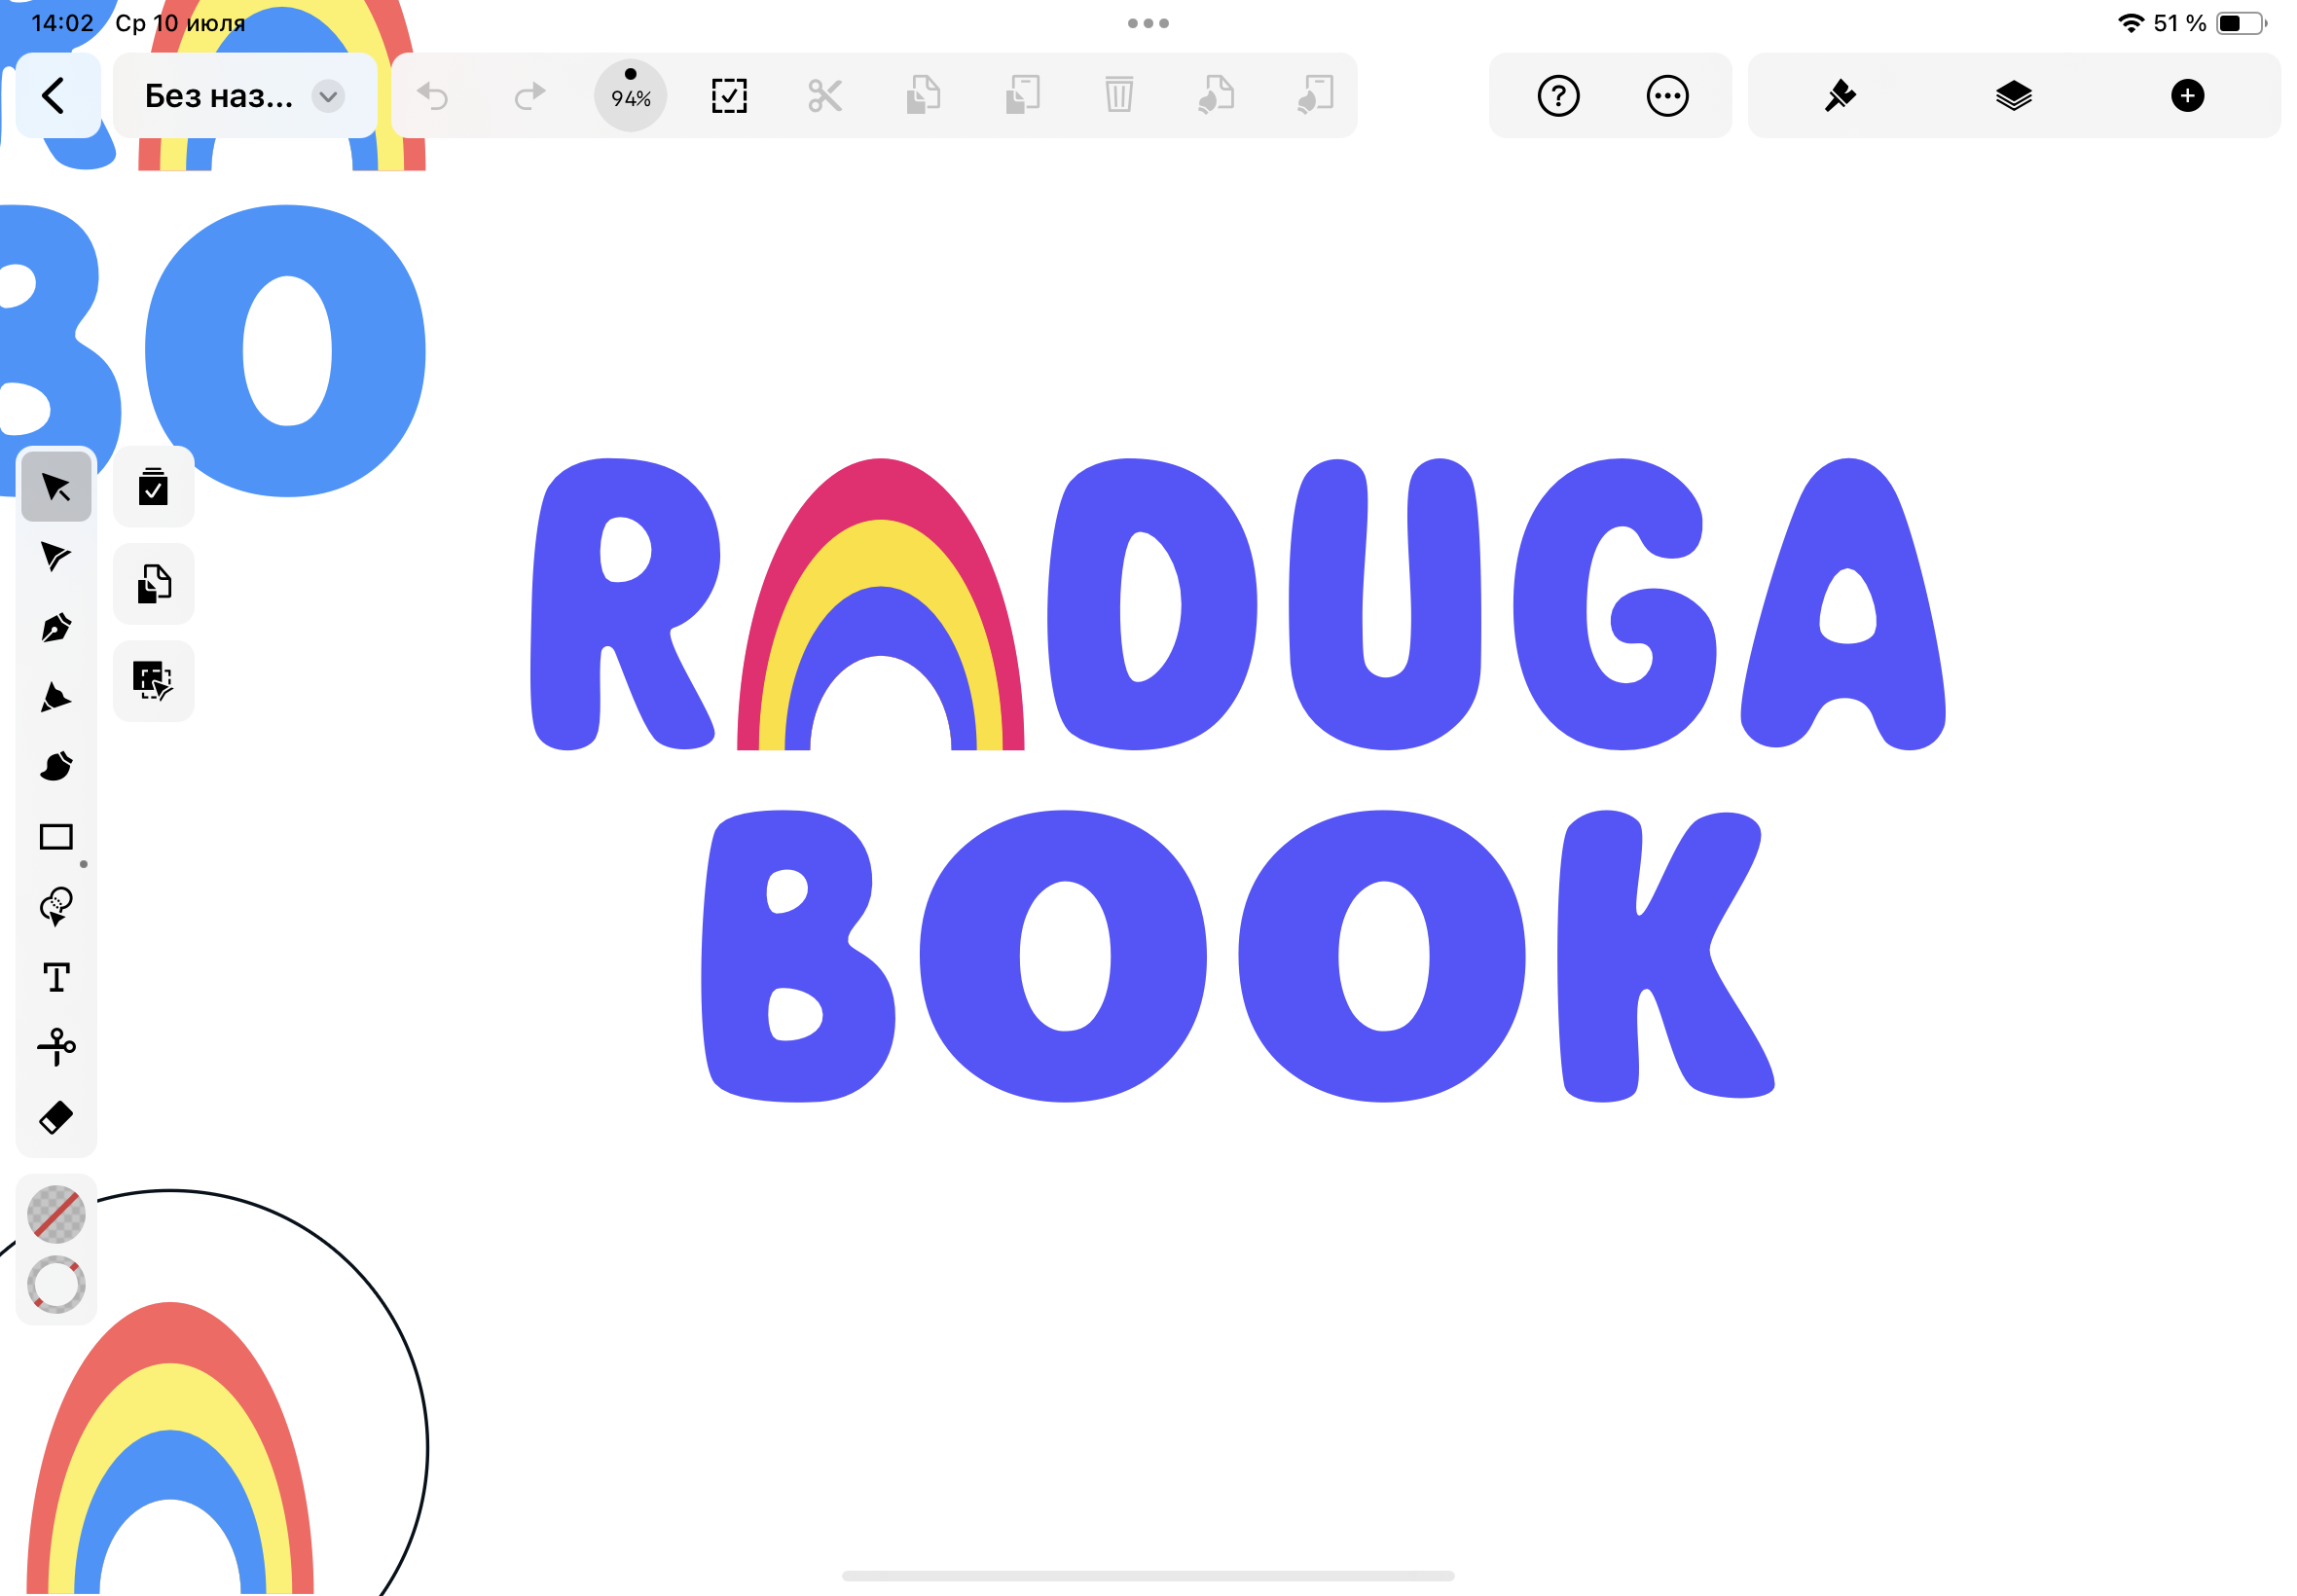This screenshot has width=2297, height=1596.
Task: Expand the document title dropdown chevron
Action: tap(328, 96)
